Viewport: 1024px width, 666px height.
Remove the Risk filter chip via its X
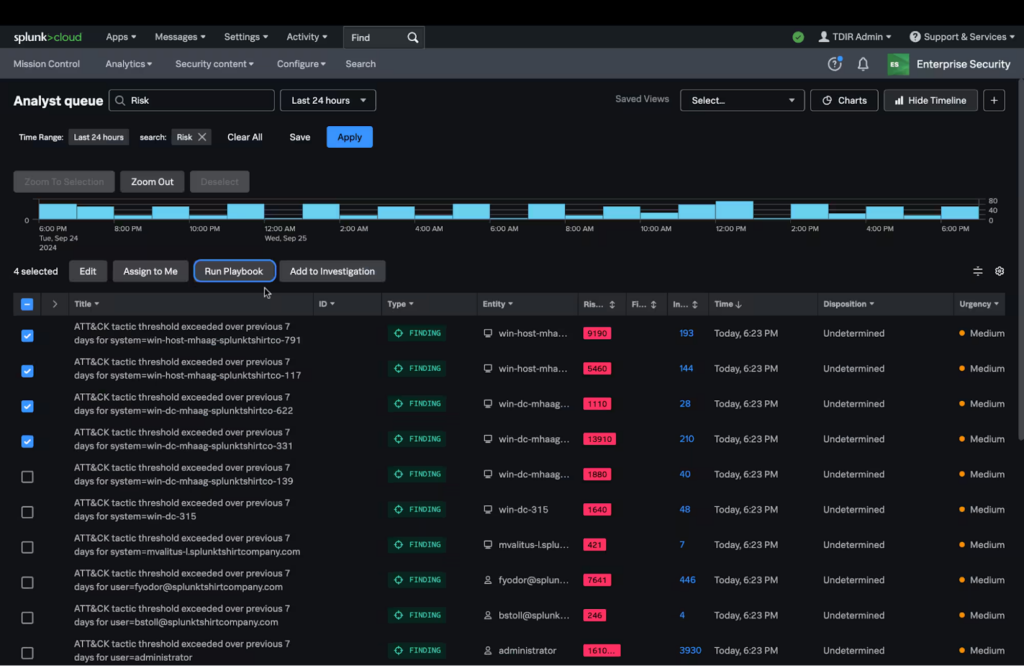click(205, 137)
